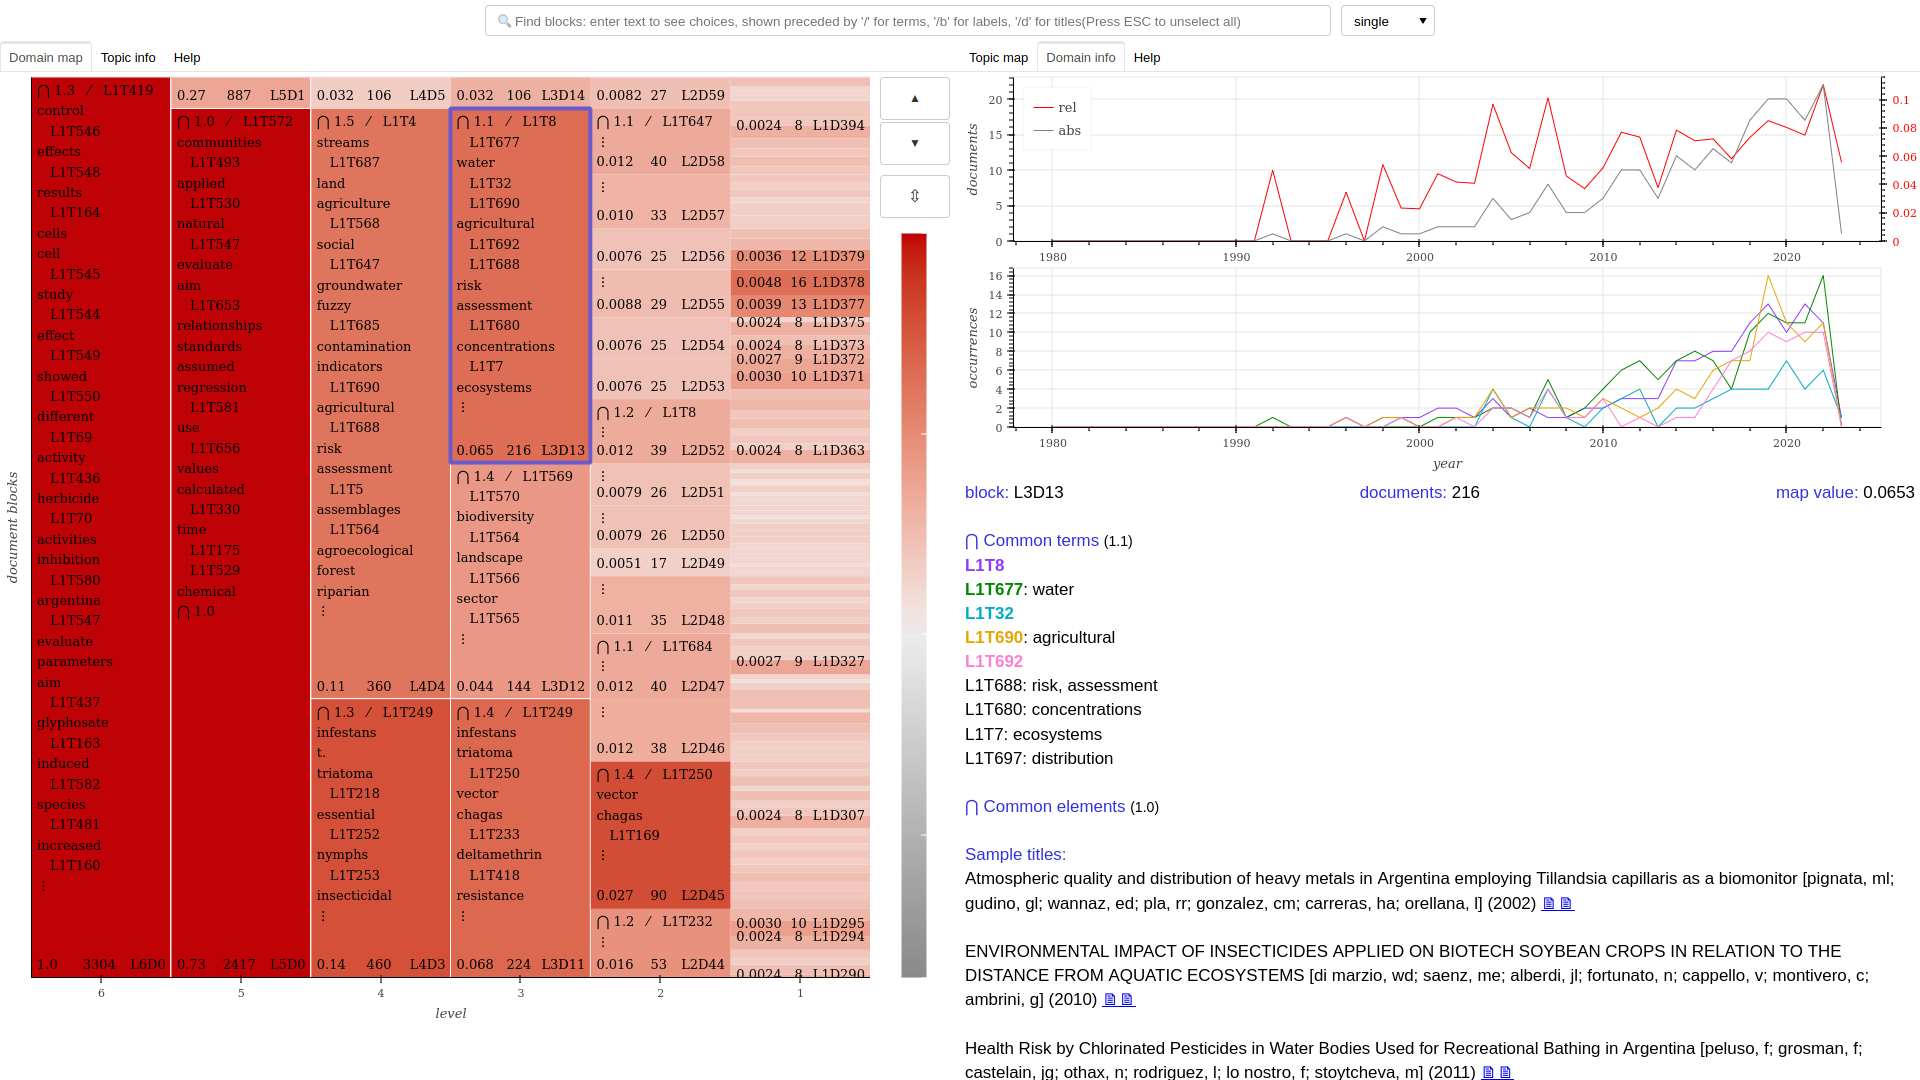
Task: Expand the ellipsis in block L3D11
Action: (463, 916)
